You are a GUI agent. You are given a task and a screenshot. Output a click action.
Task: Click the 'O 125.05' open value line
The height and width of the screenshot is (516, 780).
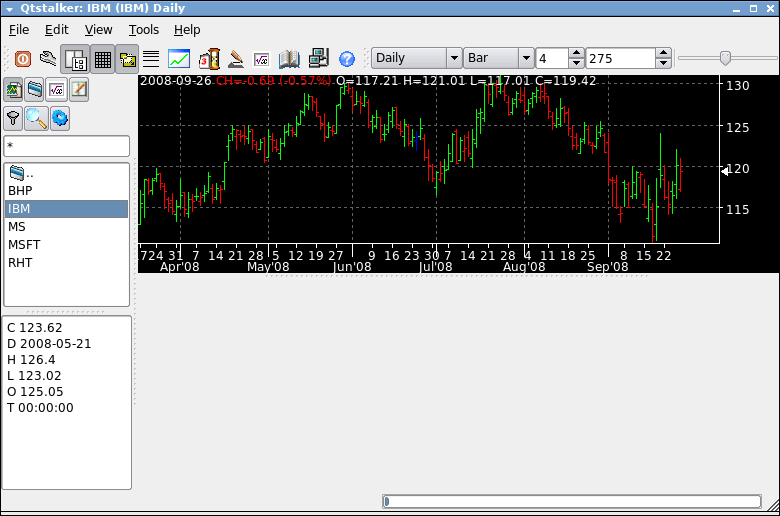click(x=35, y=392)
